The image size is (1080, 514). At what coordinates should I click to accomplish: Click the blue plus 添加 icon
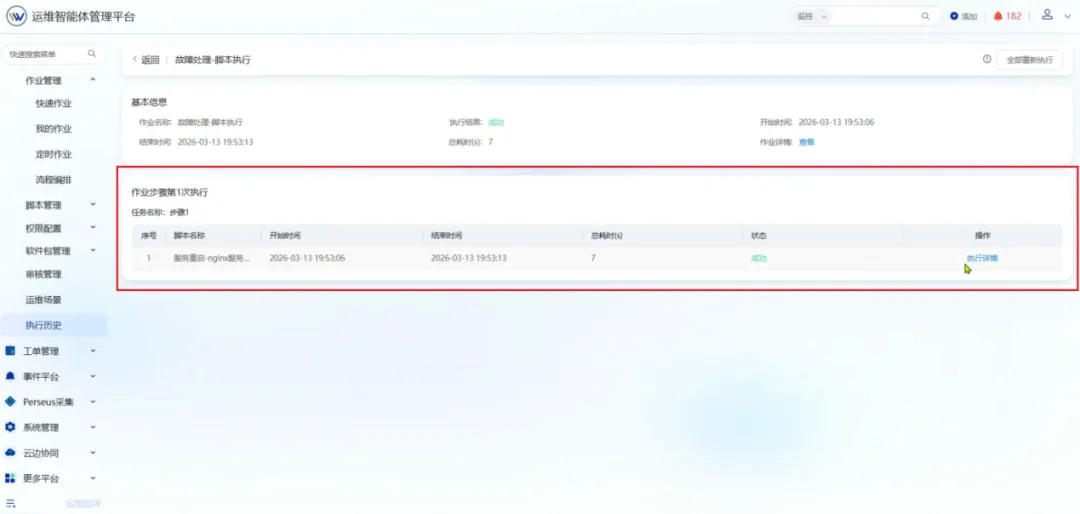pos(954,17)
